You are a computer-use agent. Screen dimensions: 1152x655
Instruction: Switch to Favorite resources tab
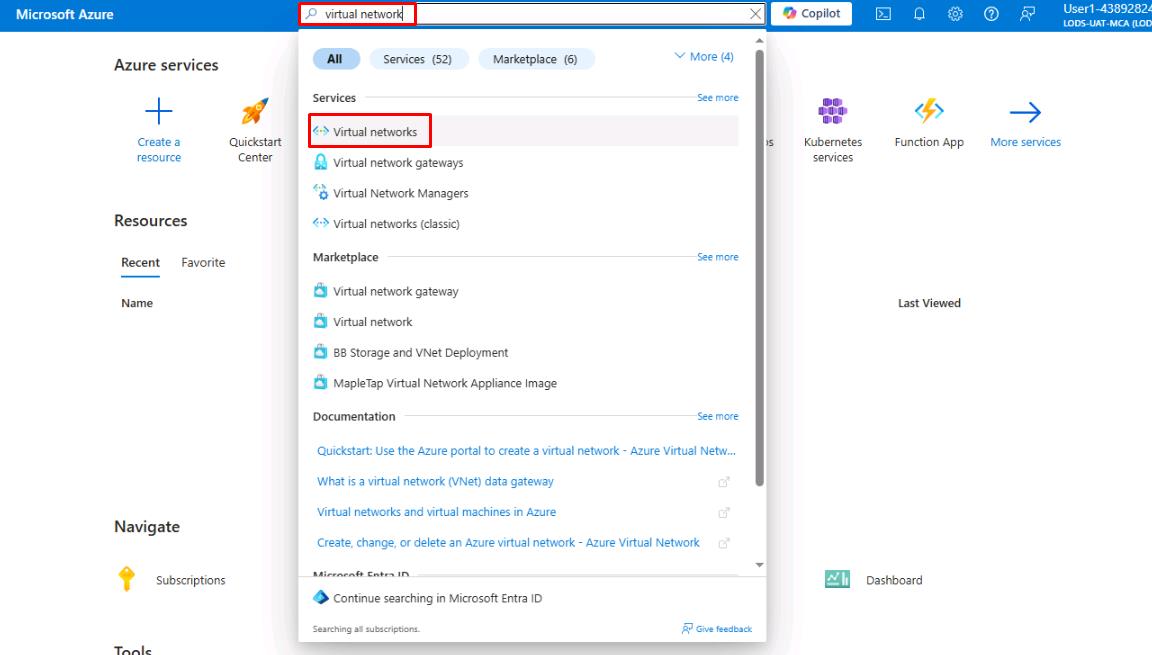(204, 263)
